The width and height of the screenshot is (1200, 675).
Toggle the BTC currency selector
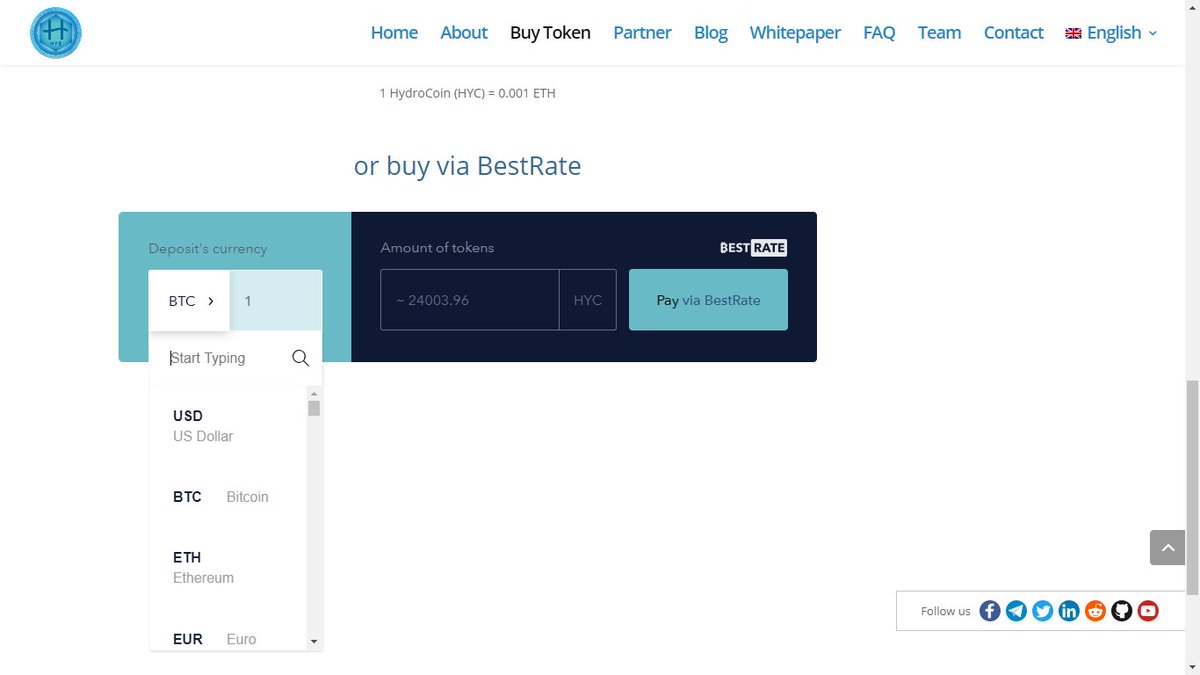point(190,300)
